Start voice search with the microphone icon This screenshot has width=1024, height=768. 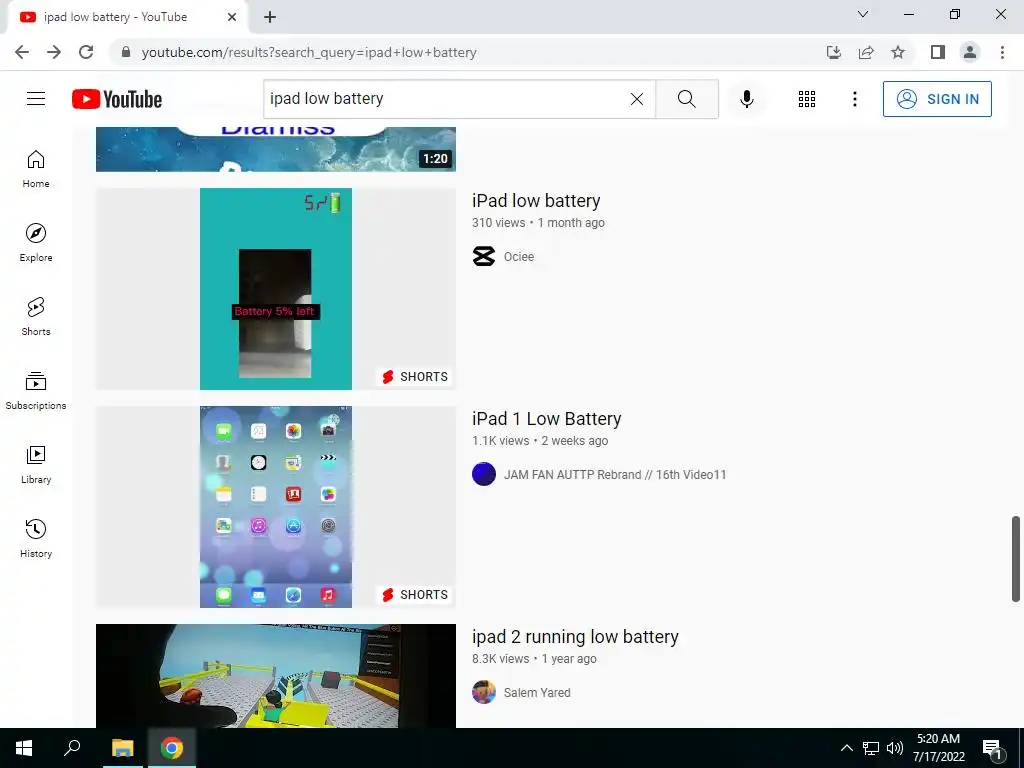pos(746,99)
